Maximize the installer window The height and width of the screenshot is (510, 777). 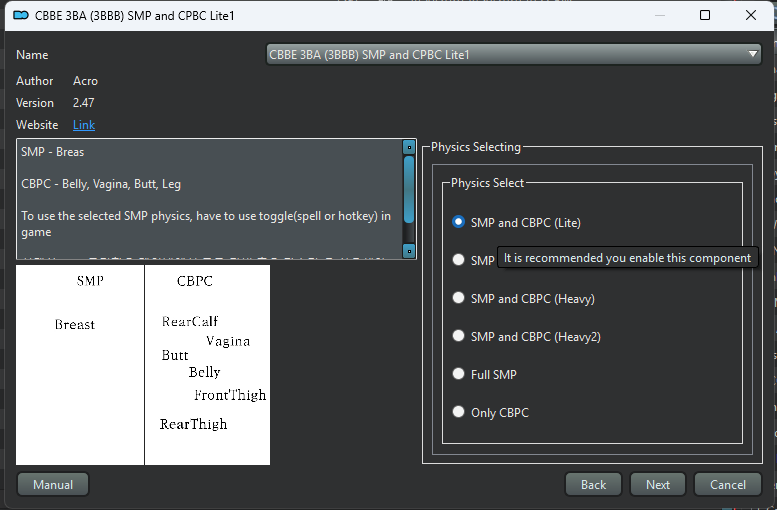[x=705, y=15]
